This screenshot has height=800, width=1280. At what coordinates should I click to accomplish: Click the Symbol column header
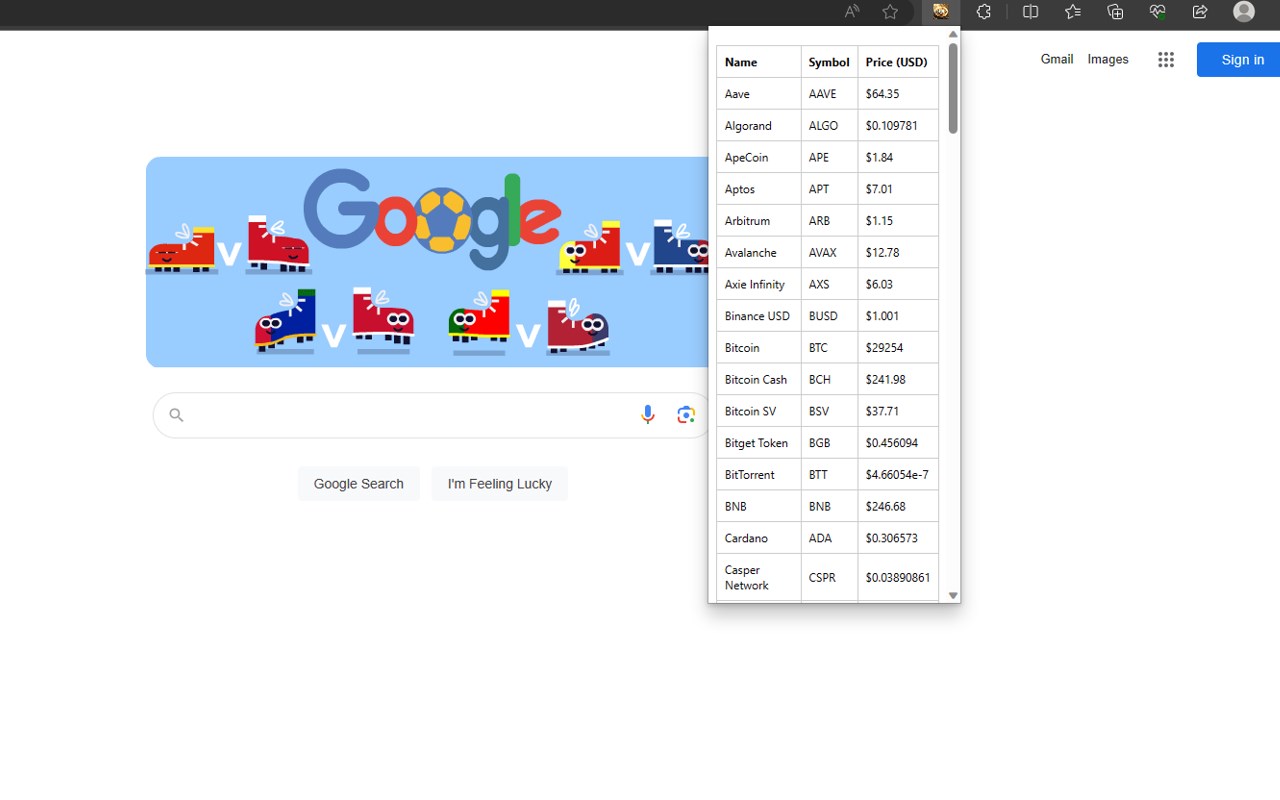point(829,62)
